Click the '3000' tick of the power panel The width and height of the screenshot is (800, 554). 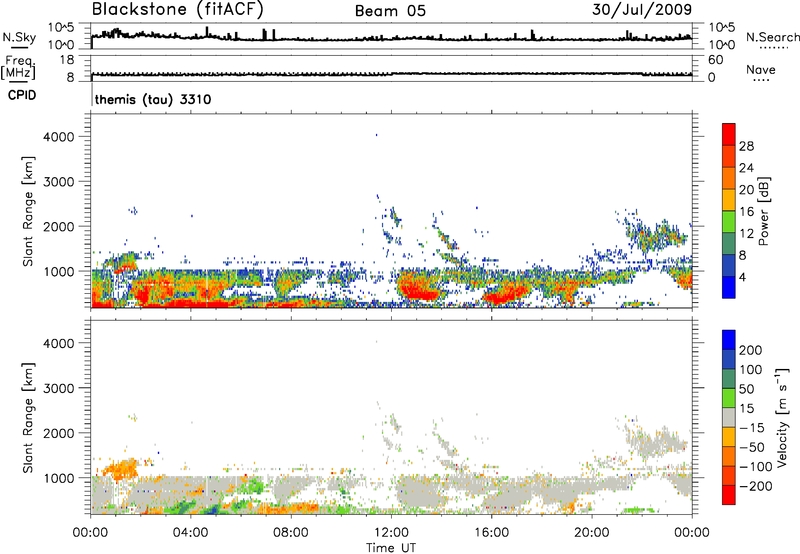pos(59,182)
